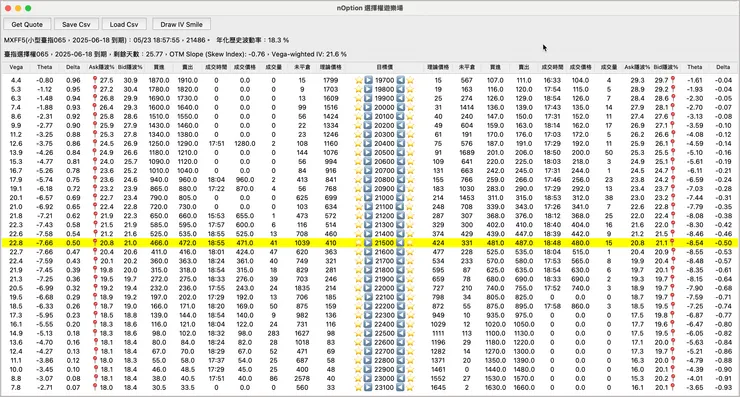Click put last price 860.0

pos(580,306)
